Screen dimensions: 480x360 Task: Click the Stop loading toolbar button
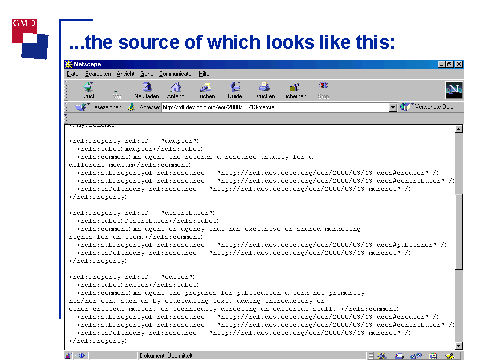(x=323, y=90)
